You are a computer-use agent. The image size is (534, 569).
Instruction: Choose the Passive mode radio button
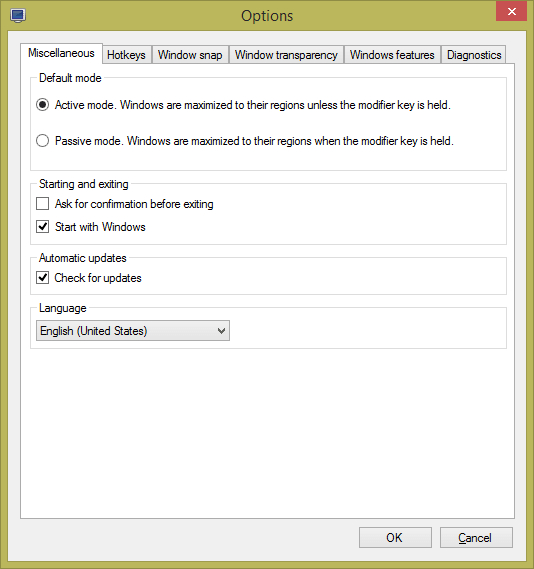pos(42,140)
